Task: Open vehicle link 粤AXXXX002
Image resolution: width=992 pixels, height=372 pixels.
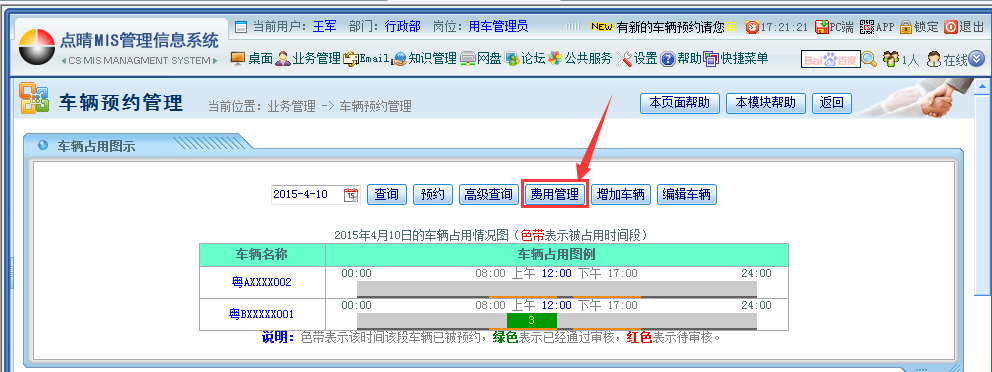Action: pyautogui.click(x=262, y=282)
